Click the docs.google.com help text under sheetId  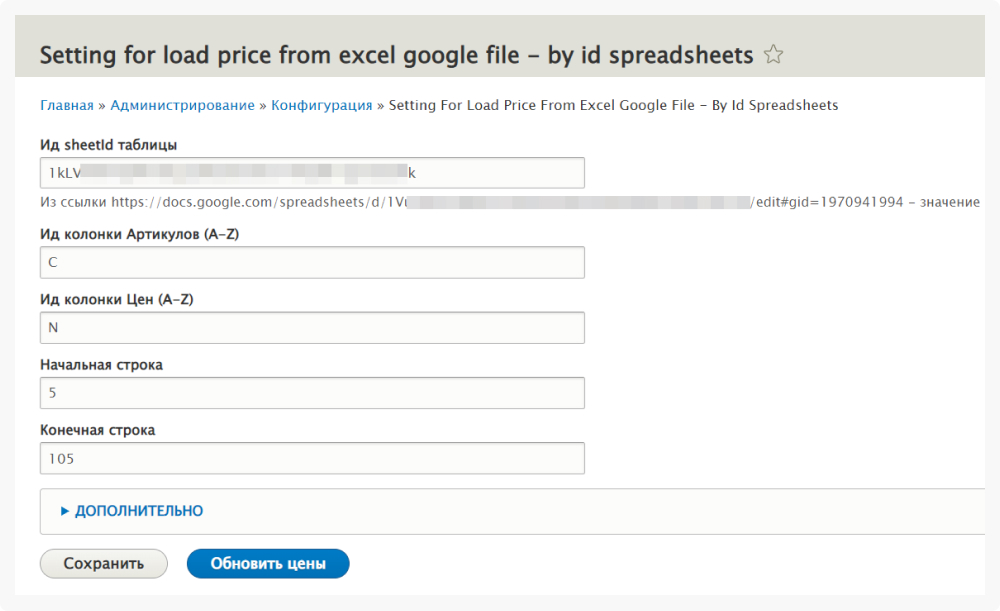pos(500,202)
